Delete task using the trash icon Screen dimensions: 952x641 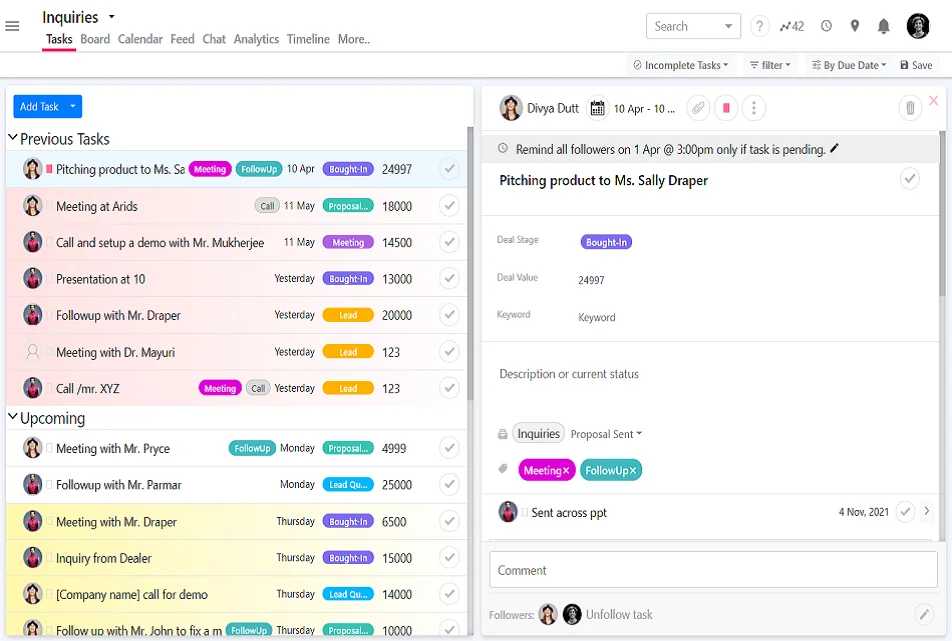click(x=909, y=108)
